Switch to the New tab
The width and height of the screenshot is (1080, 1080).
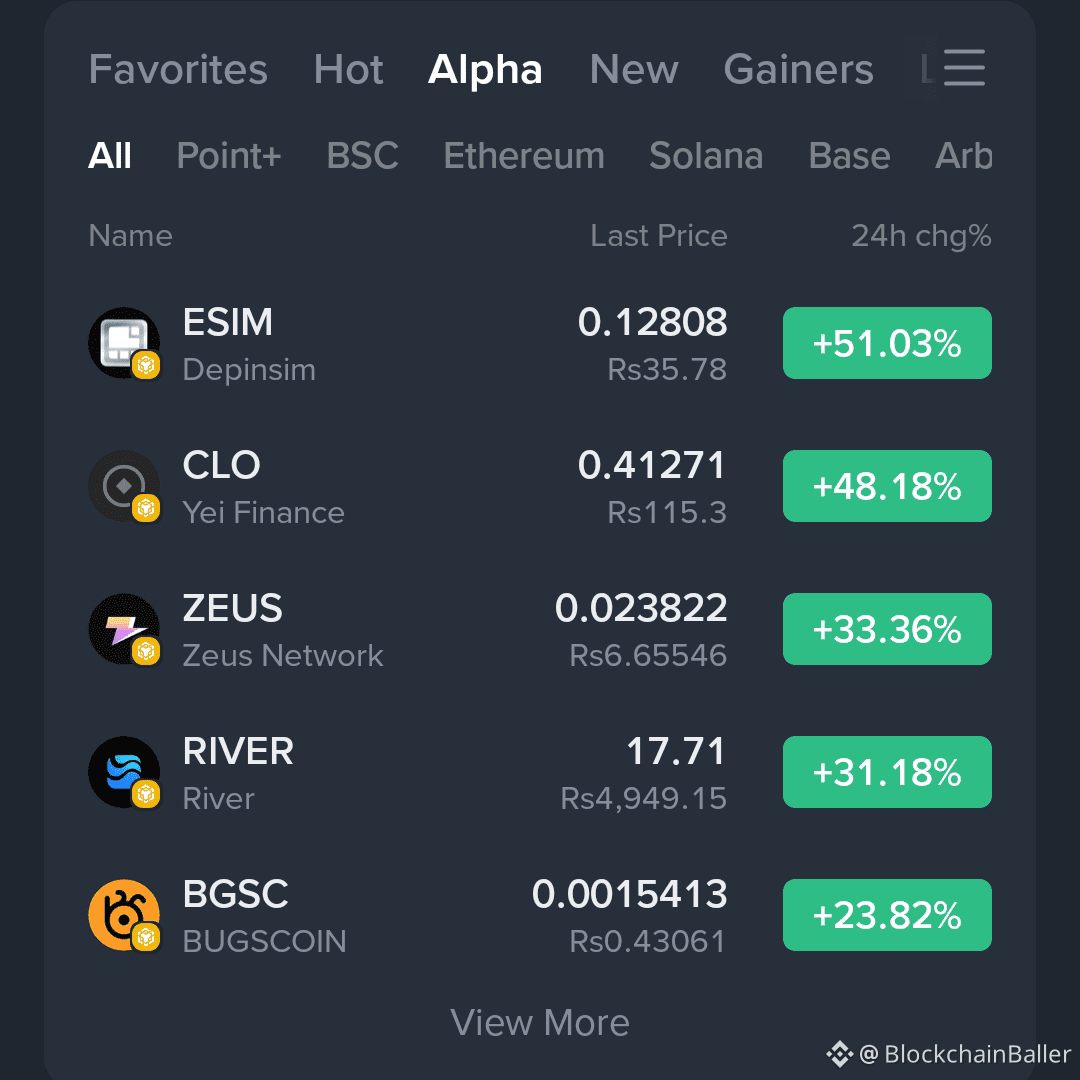[633, 69]
